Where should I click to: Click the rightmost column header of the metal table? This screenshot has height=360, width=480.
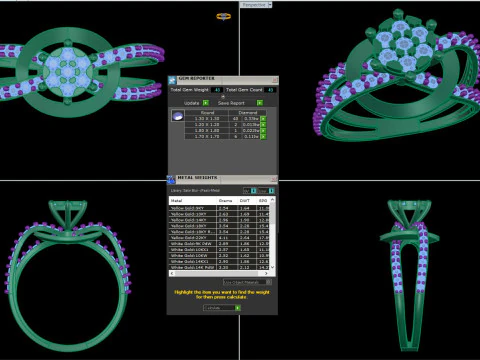(x=263, y=201)
